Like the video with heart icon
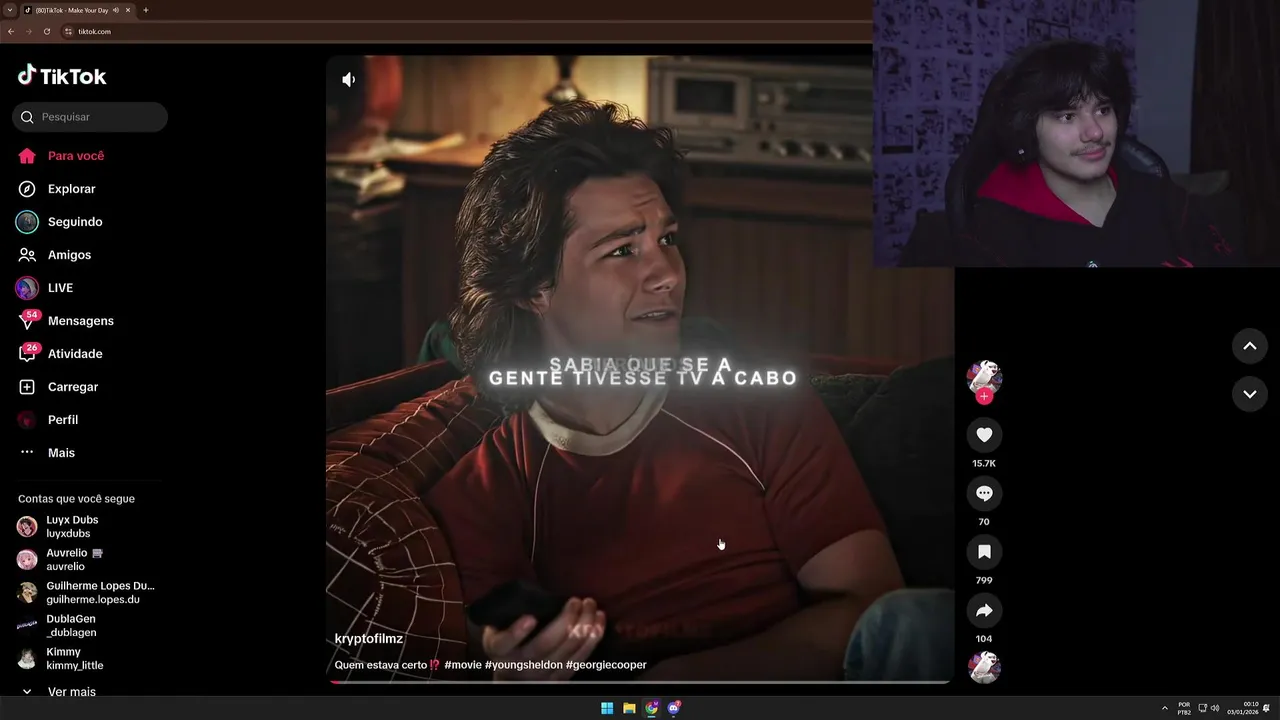 pyautogui.click(x=984, y=435)
